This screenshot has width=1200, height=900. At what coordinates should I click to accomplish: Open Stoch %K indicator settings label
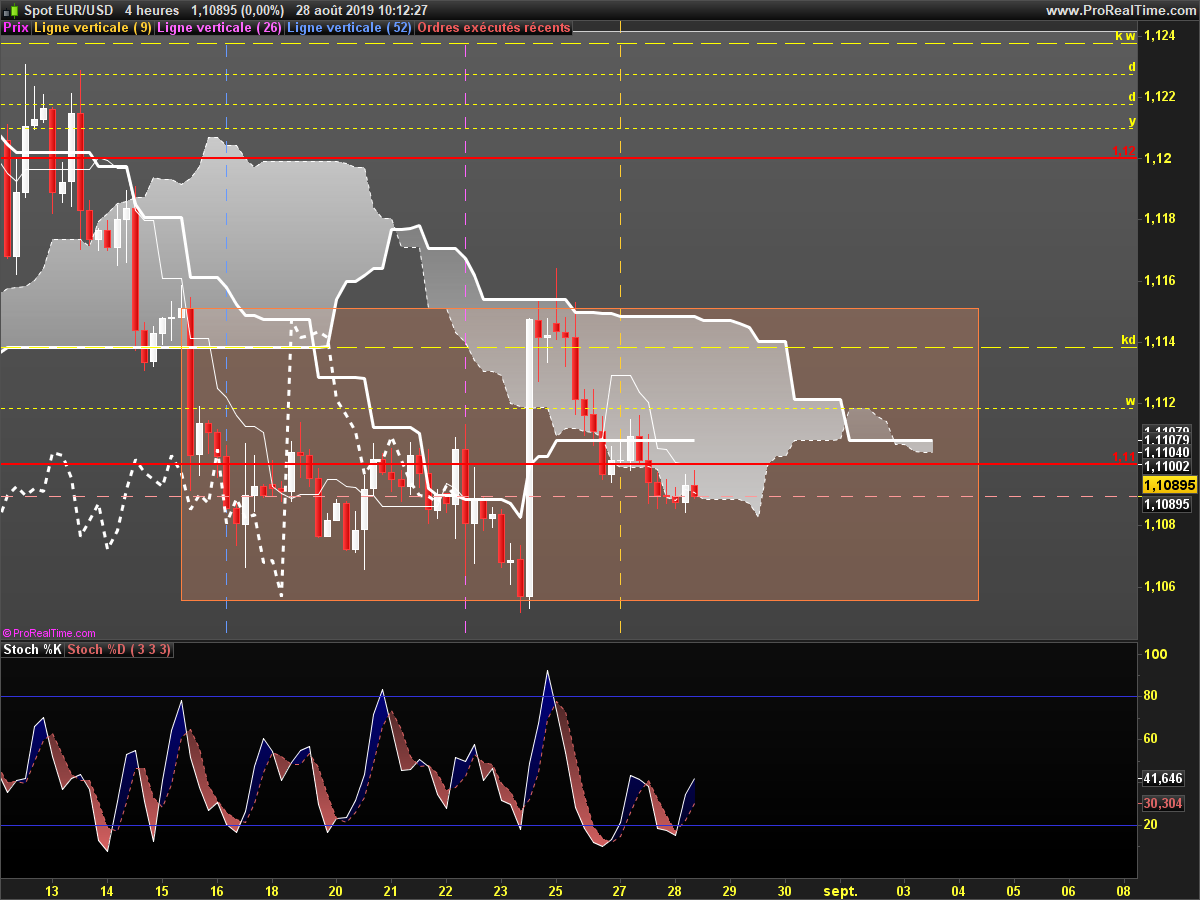(33, 650)
